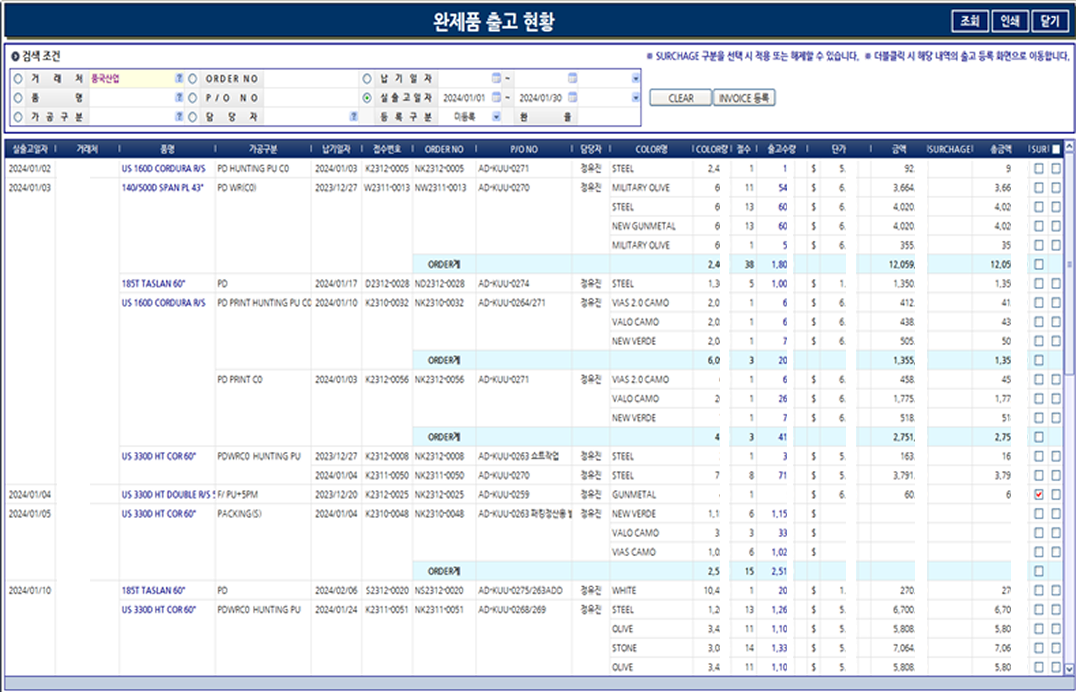Open calendar picker for 납기일자 start date

pyautogui.click(x=494, y=75)
